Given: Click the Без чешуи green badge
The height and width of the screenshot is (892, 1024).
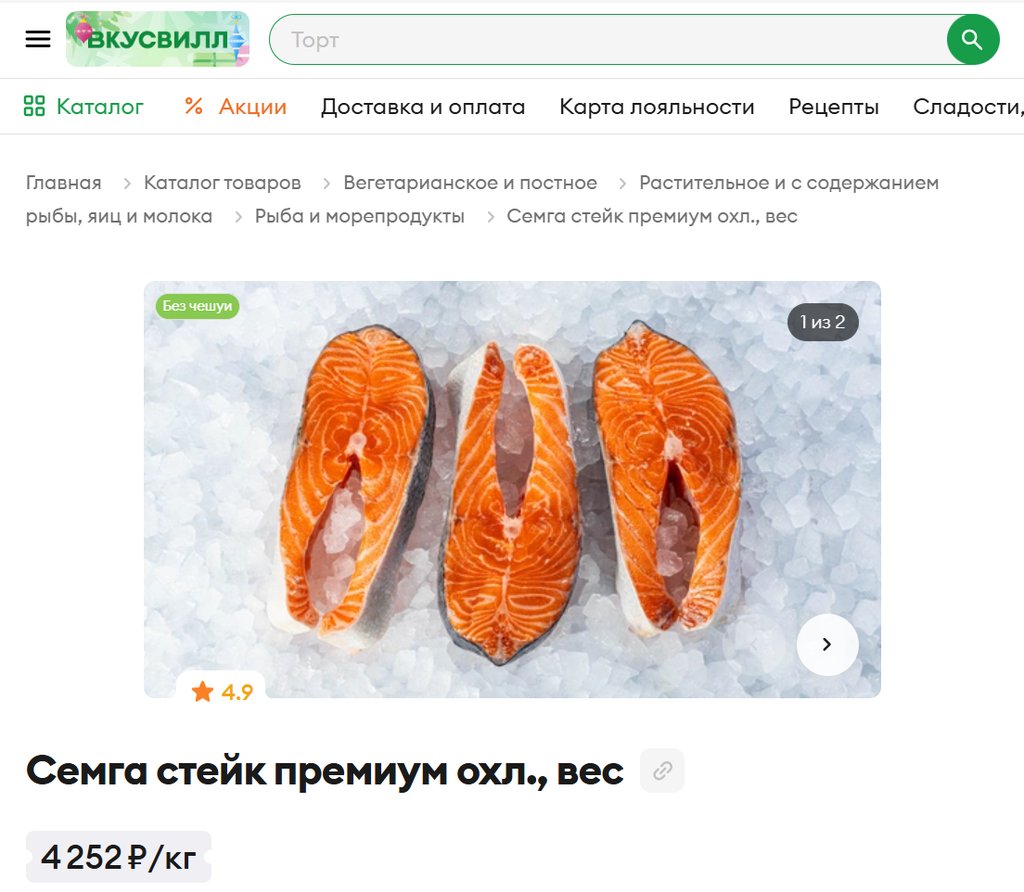Looking at the screenshot, I should tap(197, 306).
